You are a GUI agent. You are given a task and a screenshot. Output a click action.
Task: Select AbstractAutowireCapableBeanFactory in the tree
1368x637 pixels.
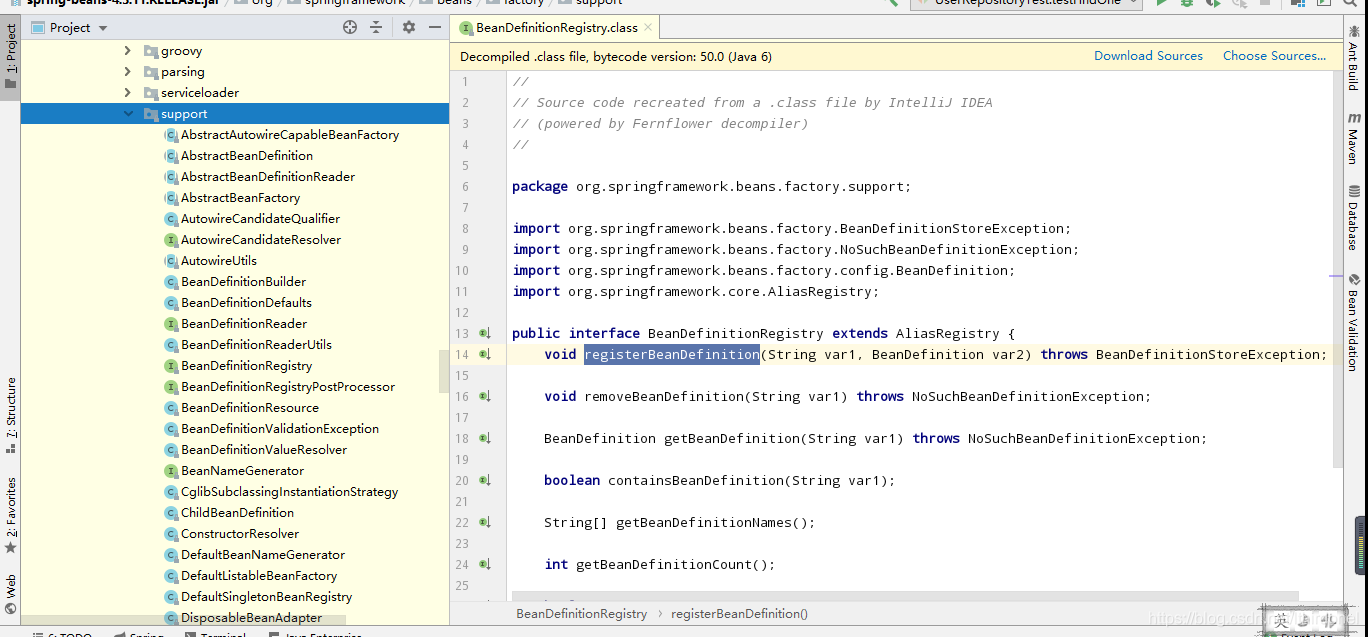click(x=290, y=135)
